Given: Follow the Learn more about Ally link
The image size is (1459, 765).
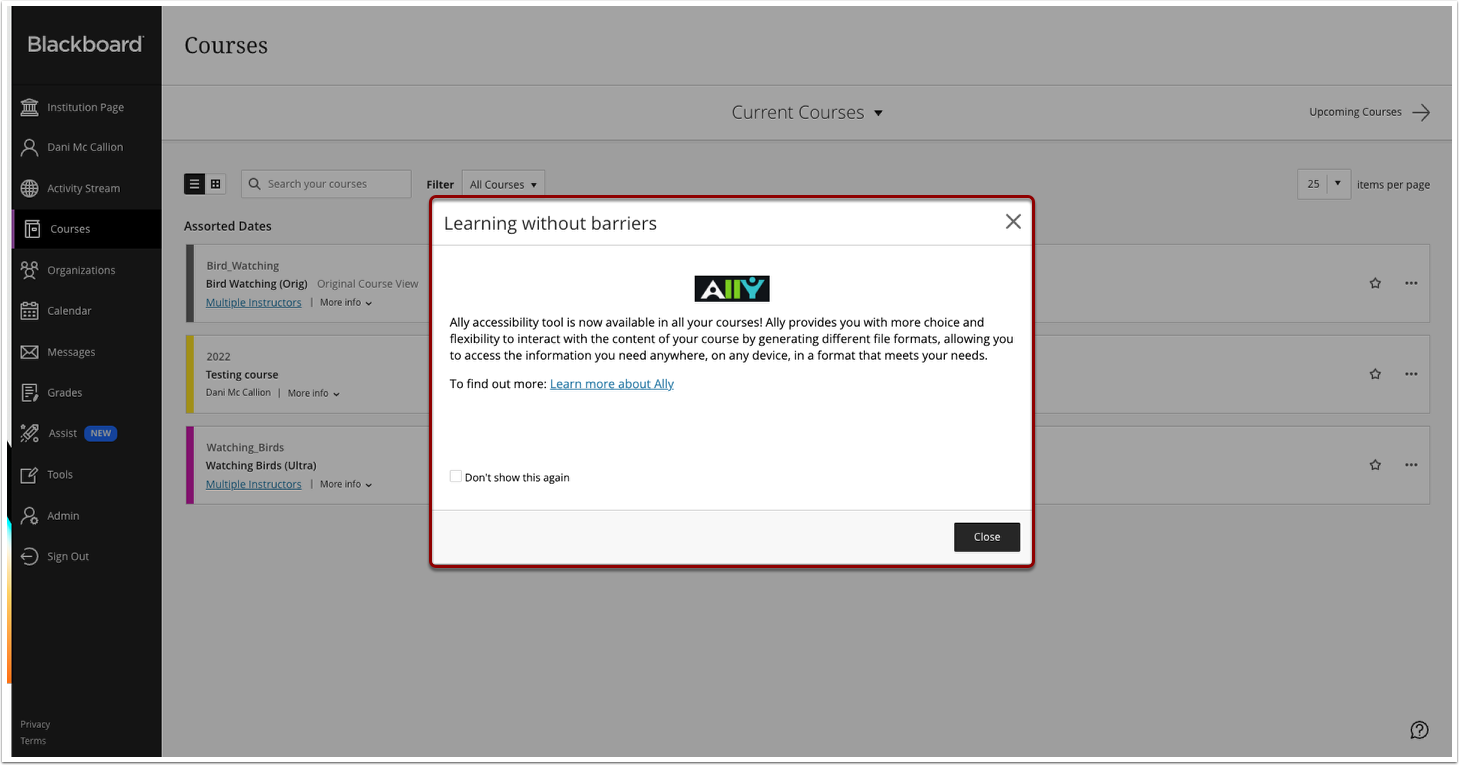Looking at the screenshot, I should pos(611,383).
